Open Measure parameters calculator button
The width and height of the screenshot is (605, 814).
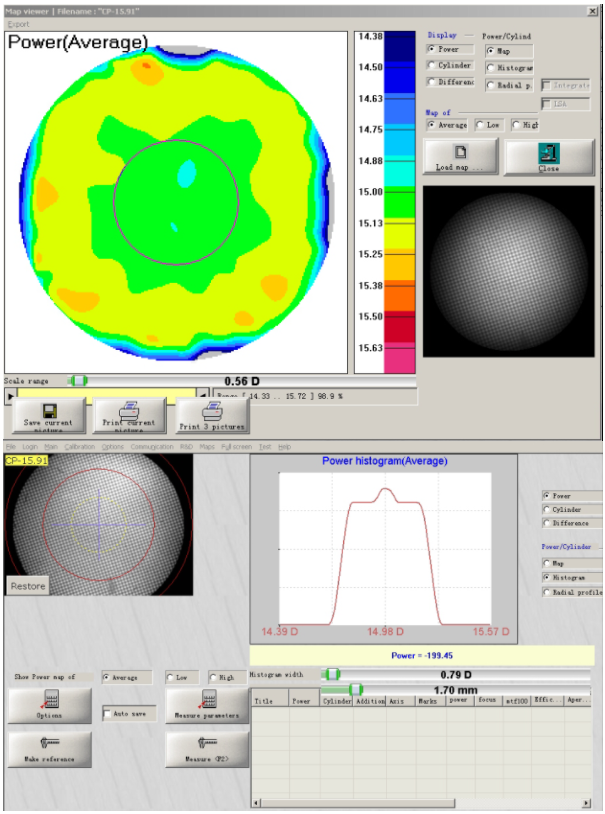coord(207,706)
